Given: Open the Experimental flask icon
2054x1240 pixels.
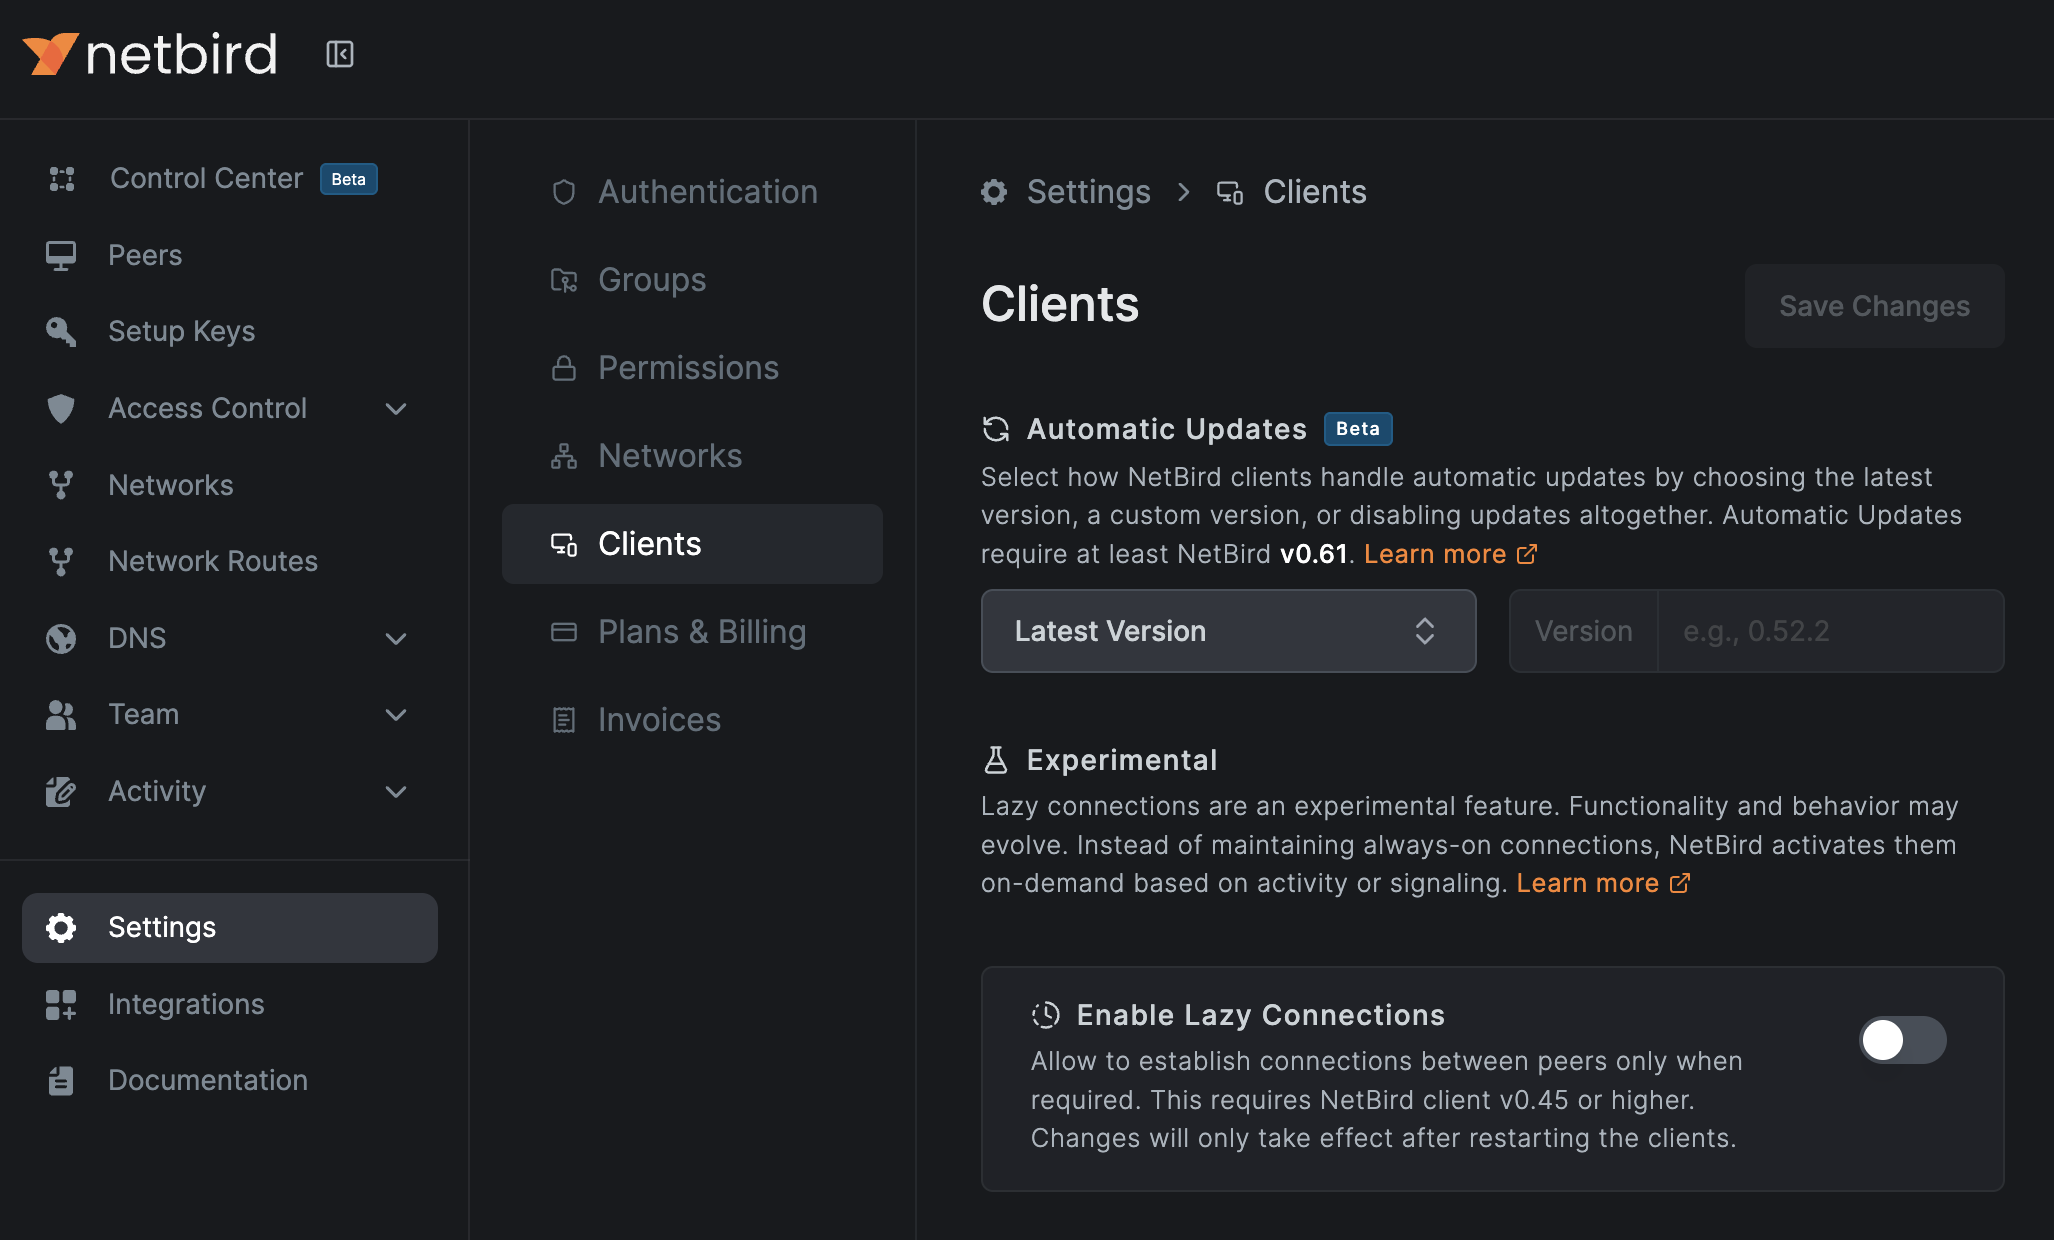Looking at the screenshot, I should click(x=995, y=760).
